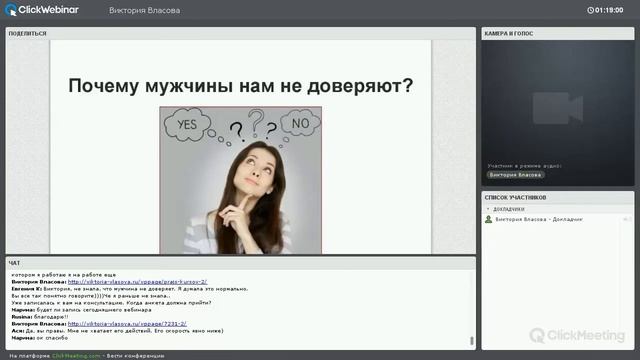Click the camera placeholder icon
Screen dimensions: 640x360
pos(558,108)
